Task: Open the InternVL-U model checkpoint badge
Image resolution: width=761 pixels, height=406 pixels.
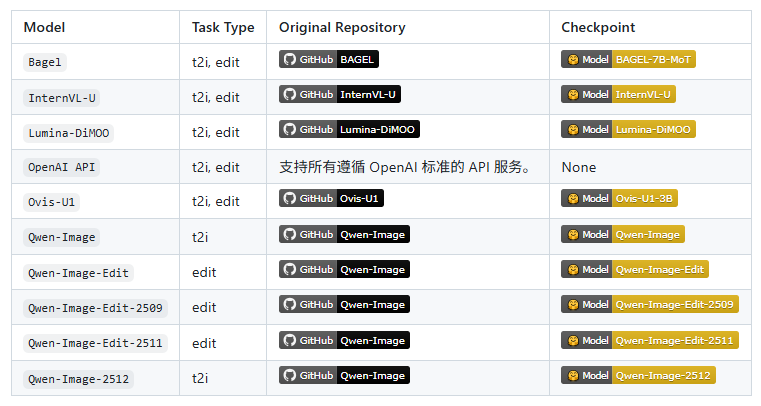Action: coord(618,94)
